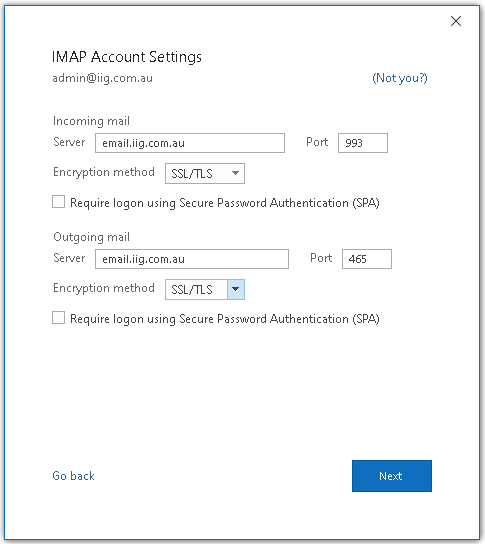485x544 pixels.
Task: Go back to the previous setup step
Action: coord(73,476)
